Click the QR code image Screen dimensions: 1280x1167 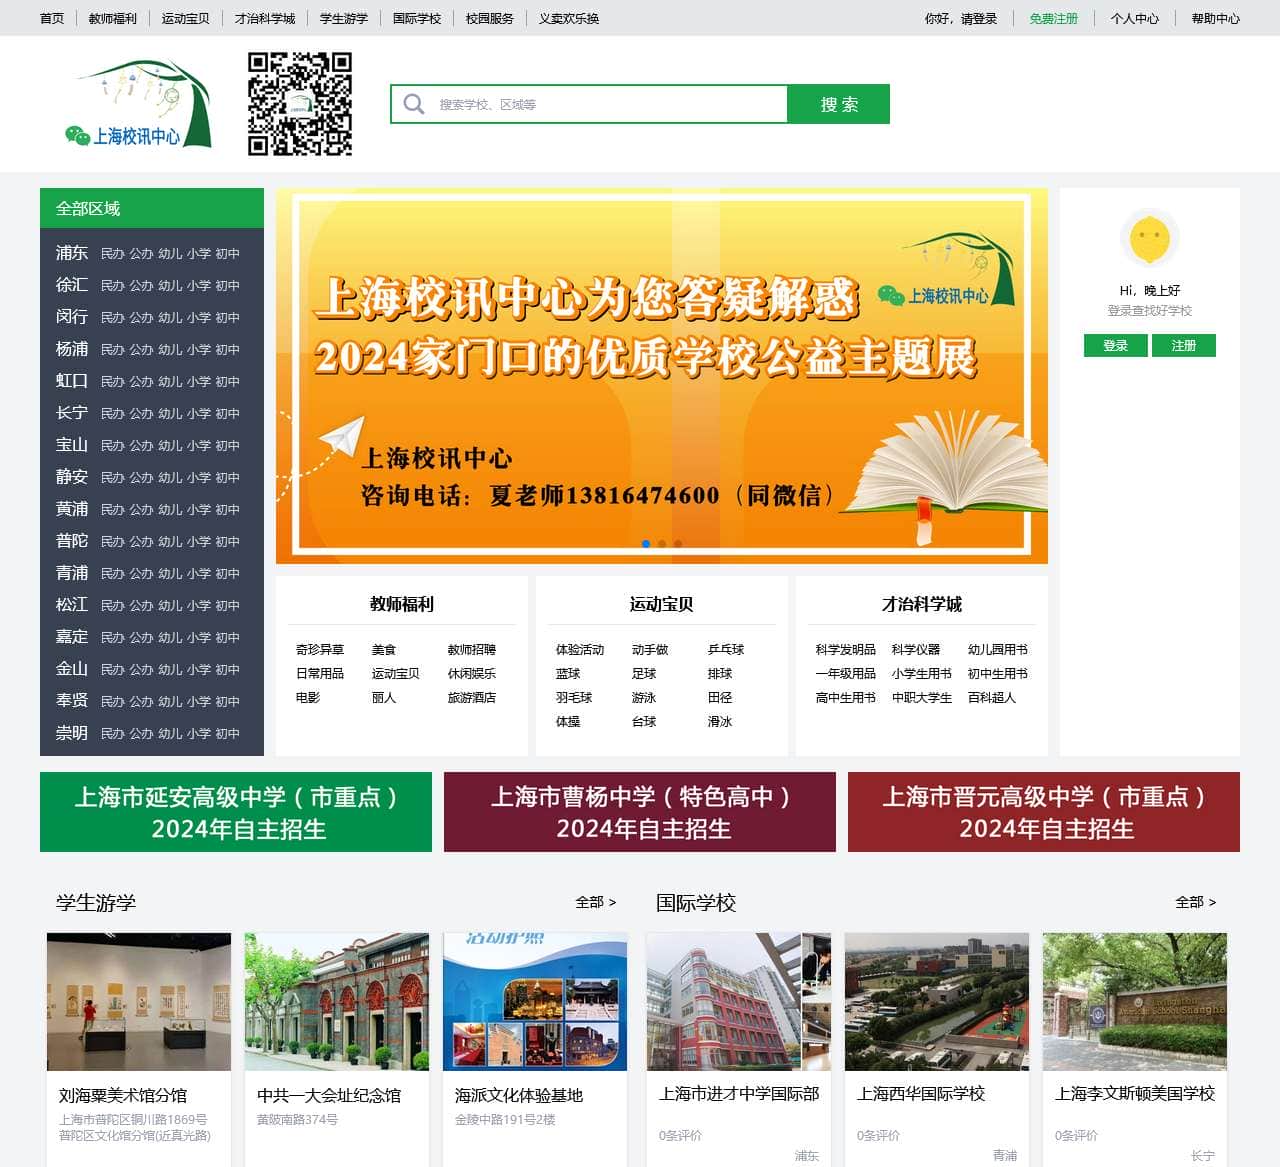300,104
